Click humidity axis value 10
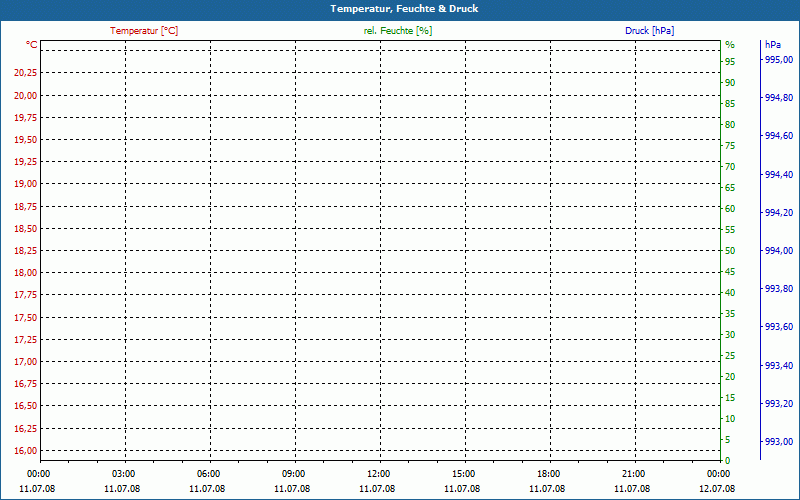The width and height of the screenshot is (800, 500). [730, 419]
